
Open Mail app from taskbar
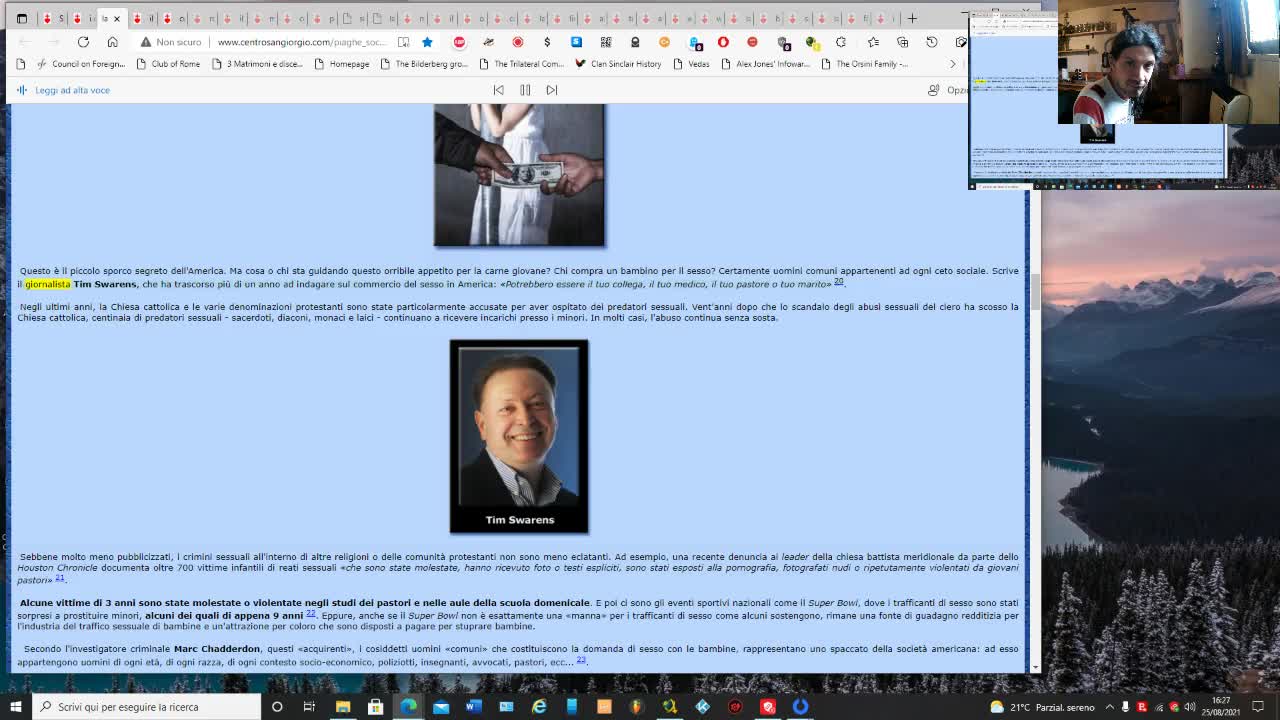click(x=441, y=706)
